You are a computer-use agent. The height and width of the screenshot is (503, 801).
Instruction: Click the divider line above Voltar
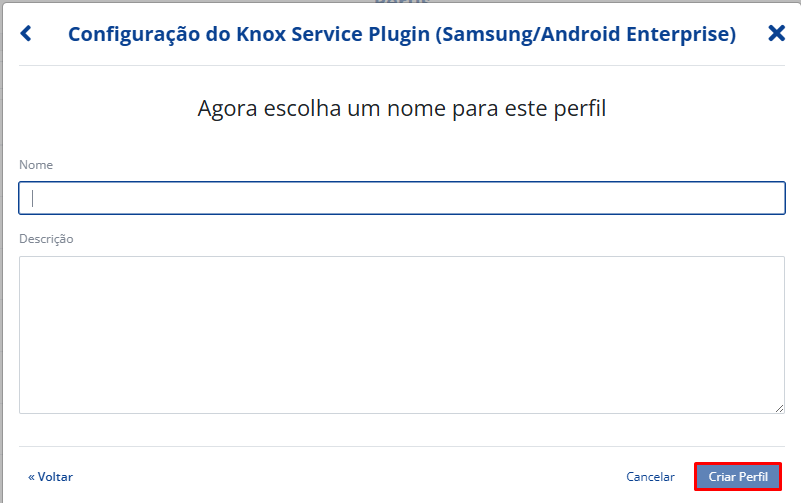[x=401, y=446]
